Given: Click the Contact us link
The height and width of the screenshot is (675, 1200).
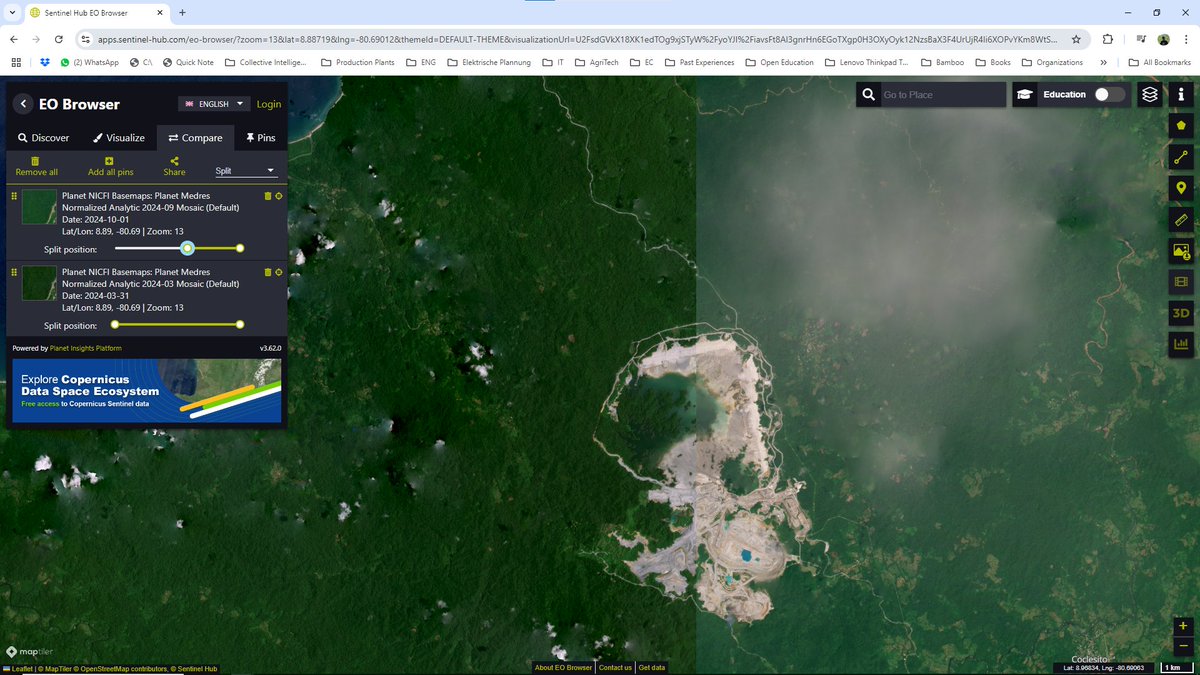Looking at the screenshot, I should pos(615,667).
